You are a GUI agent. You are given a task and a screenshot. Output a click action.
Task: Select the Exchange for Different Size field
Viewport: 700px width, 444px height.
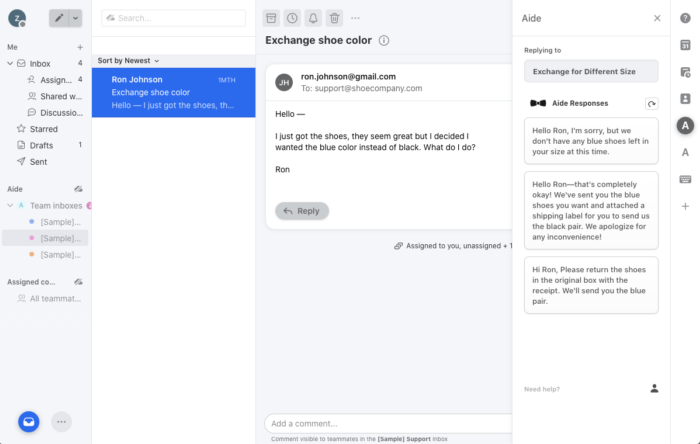(591, 71)
